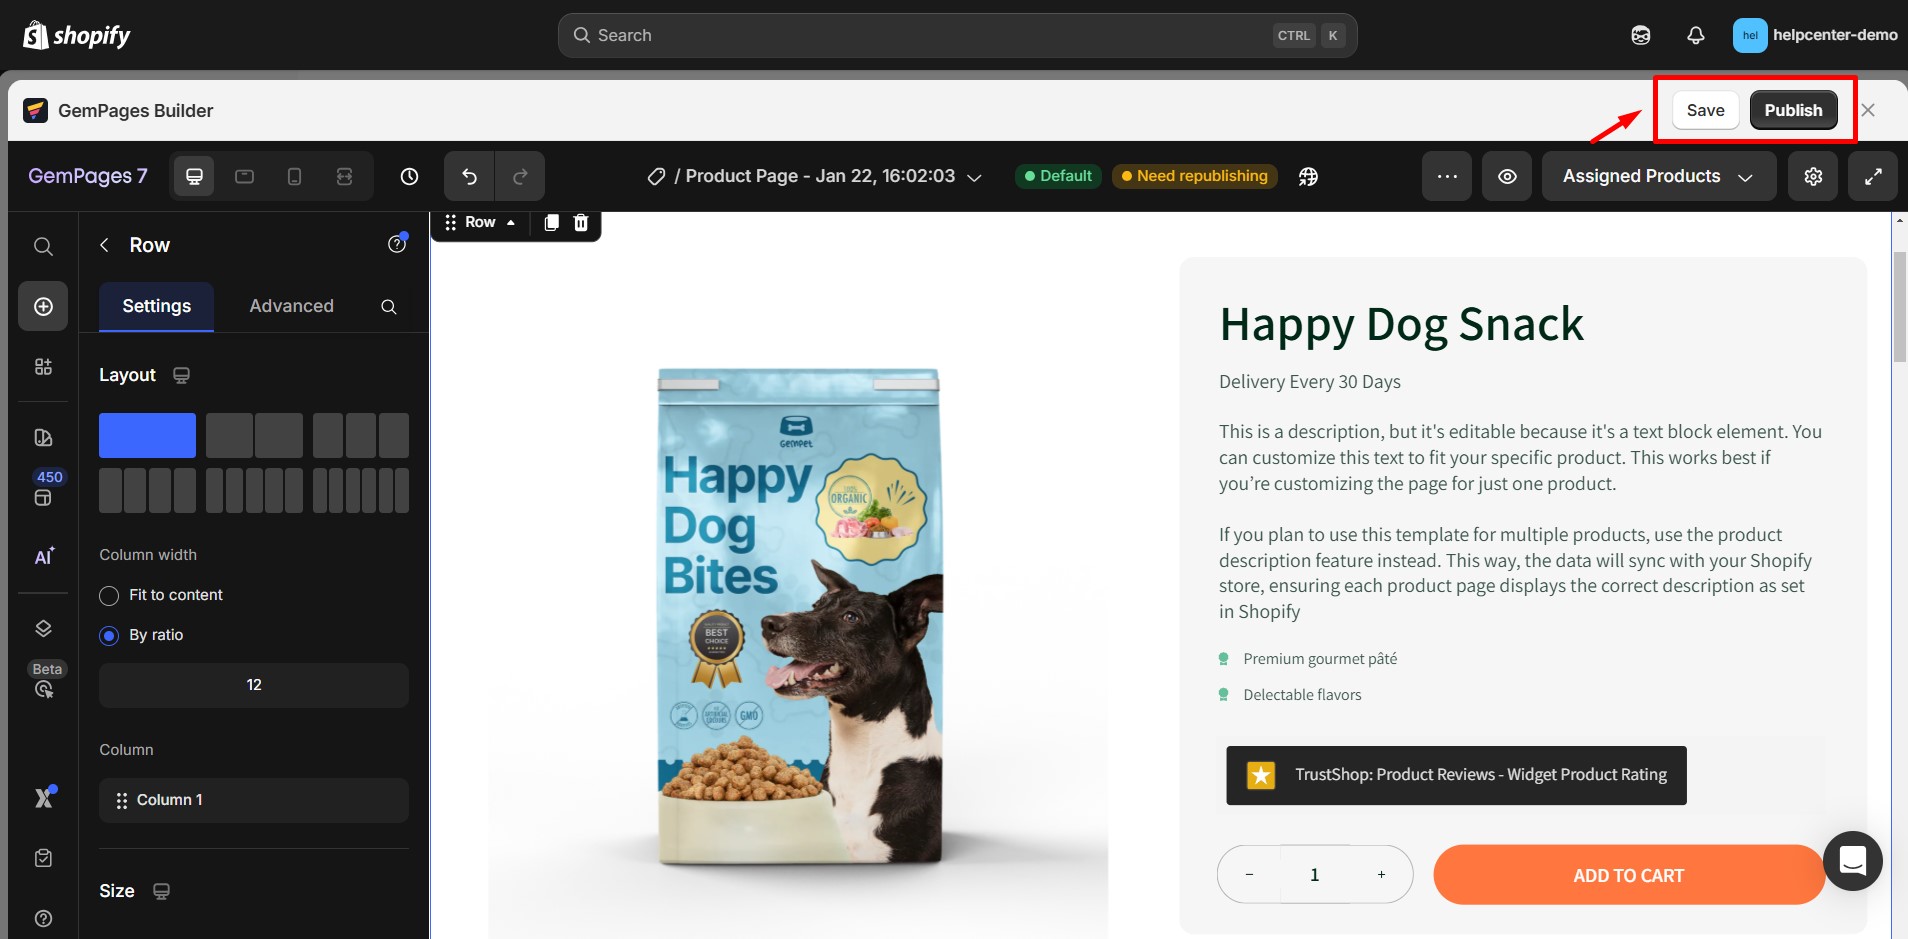The height and width of the screenshot is (939, 1908).
Task: Click the undo arrow icon
Action: [469, 176]
